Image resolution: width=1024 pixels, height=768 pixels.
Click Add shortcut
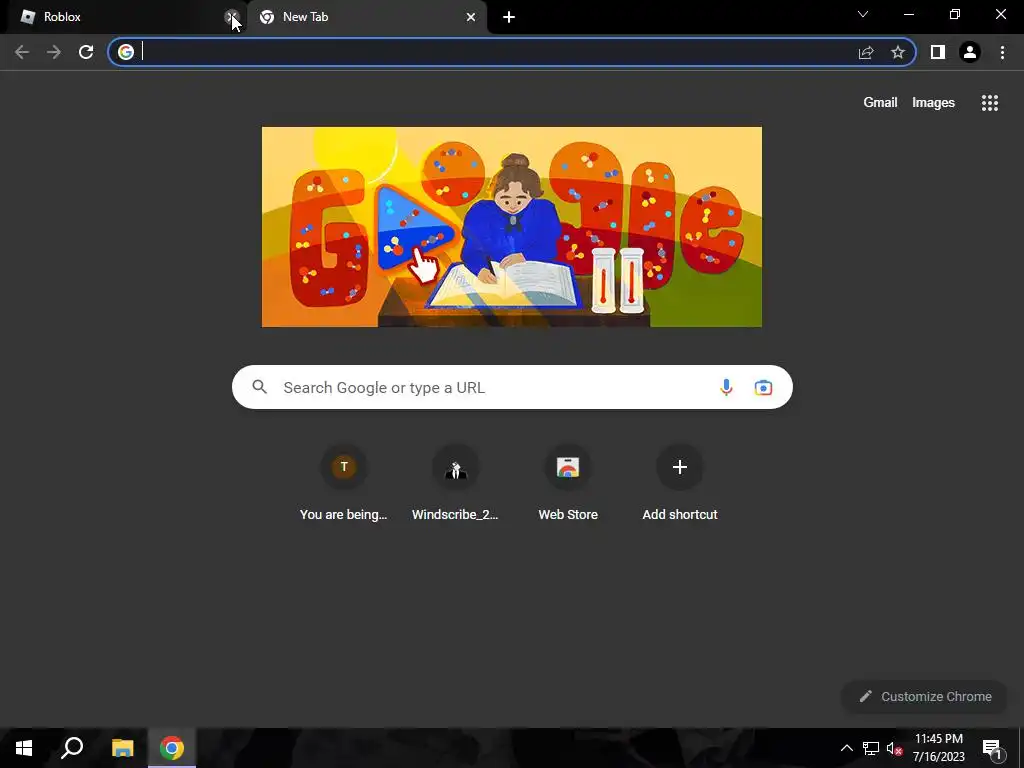(680, 484)
